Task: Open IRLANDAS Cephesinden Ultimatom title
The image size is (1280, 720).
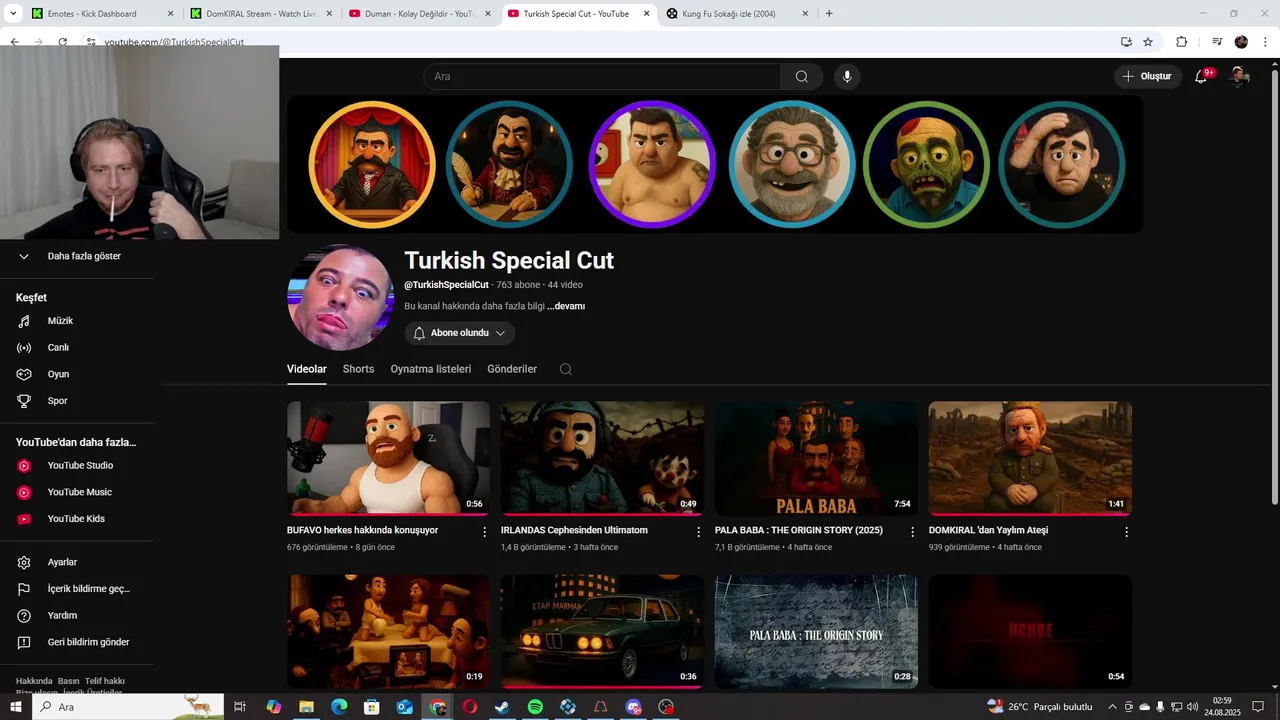Action: [x=574, y=530]
